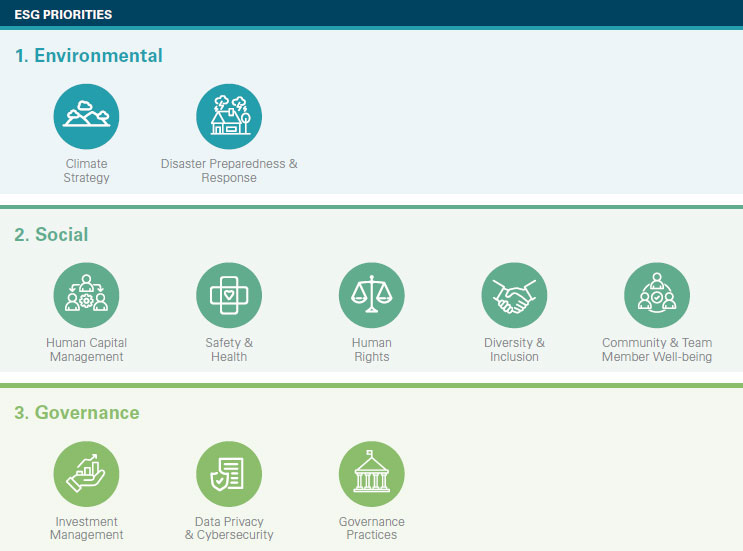The width and height of the screenshot is (743, 551).
Task: Select the "2. Social" section heading
Action: 51,235
